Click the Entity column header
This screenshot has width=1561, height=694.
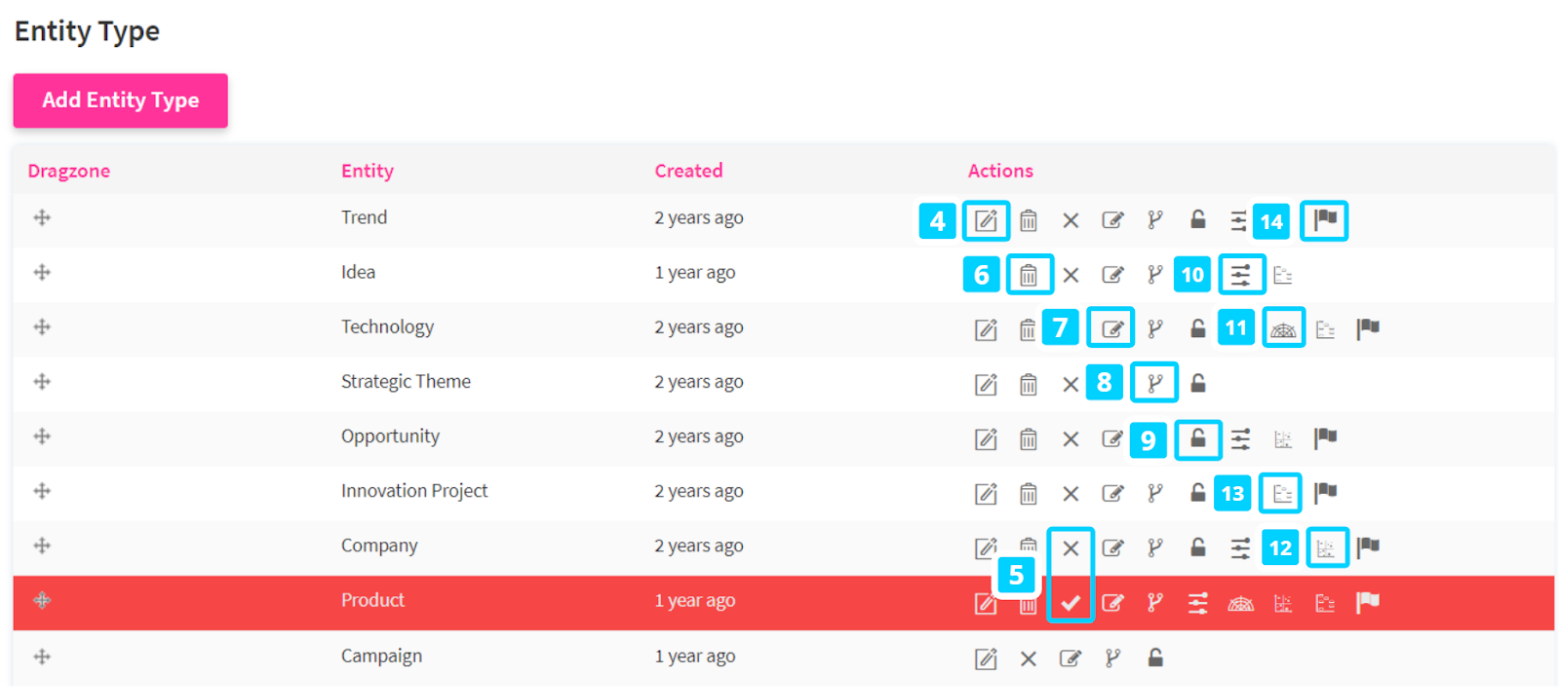(x=367, y=171)
